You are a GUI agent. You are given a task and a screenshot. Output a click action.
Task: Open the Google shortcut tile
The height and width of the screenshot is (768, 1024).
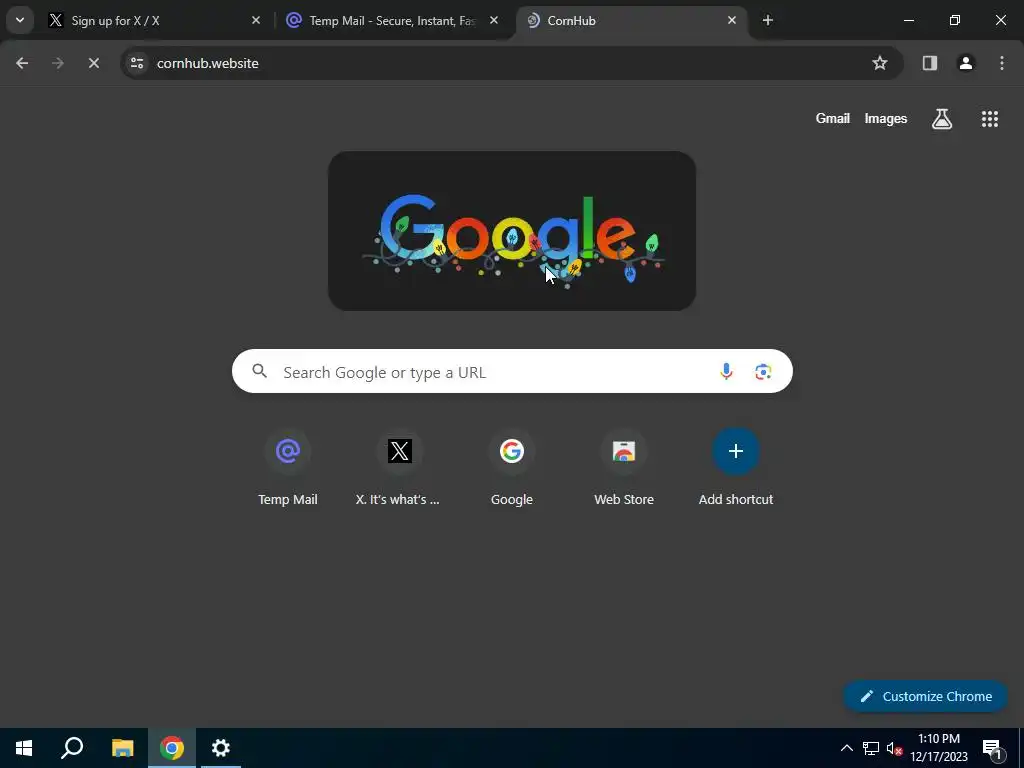(x=512, y=468)
